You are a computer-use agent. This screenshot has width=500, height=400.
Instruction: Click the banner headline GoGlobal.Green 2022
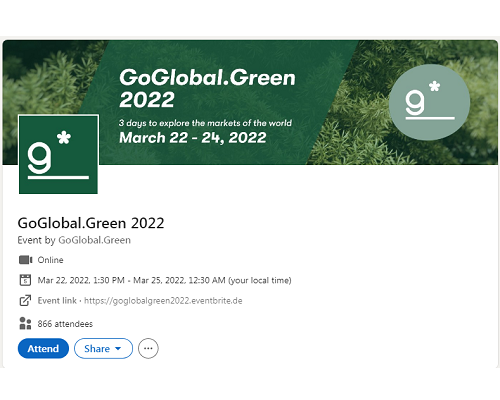coord(207,88)
